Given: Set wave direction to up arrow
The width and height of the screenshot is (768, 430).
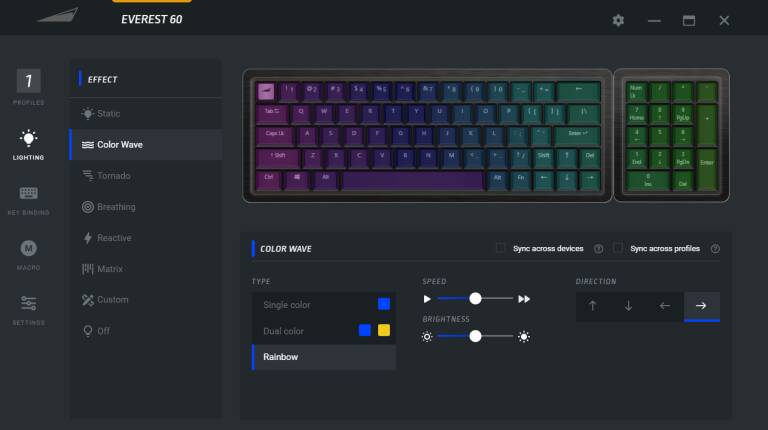Looking at the screenshot, I should 593,306.
